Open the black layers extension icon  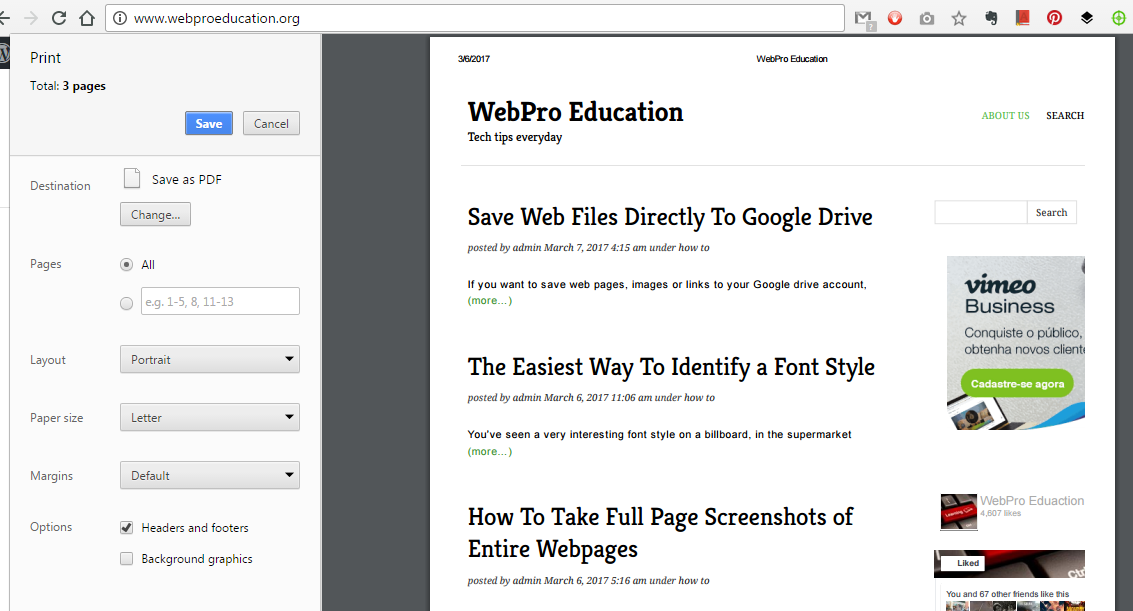coord(1086,18)
